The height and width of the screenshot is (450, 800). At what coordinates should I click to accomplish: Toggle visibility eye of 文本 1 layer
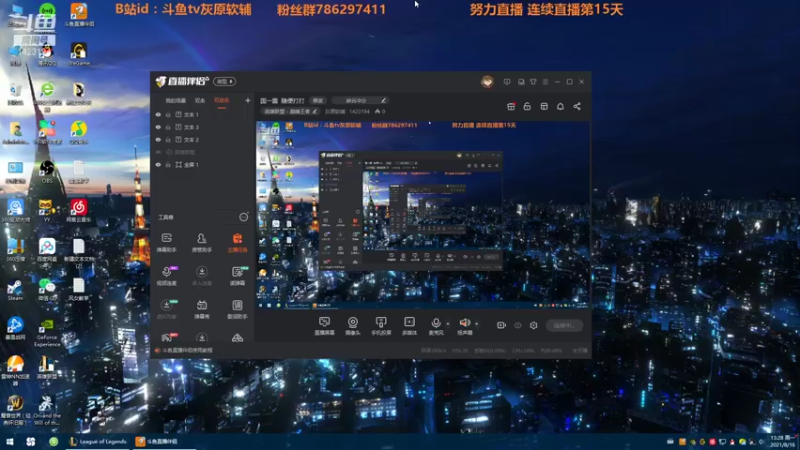tap(158, 115)
